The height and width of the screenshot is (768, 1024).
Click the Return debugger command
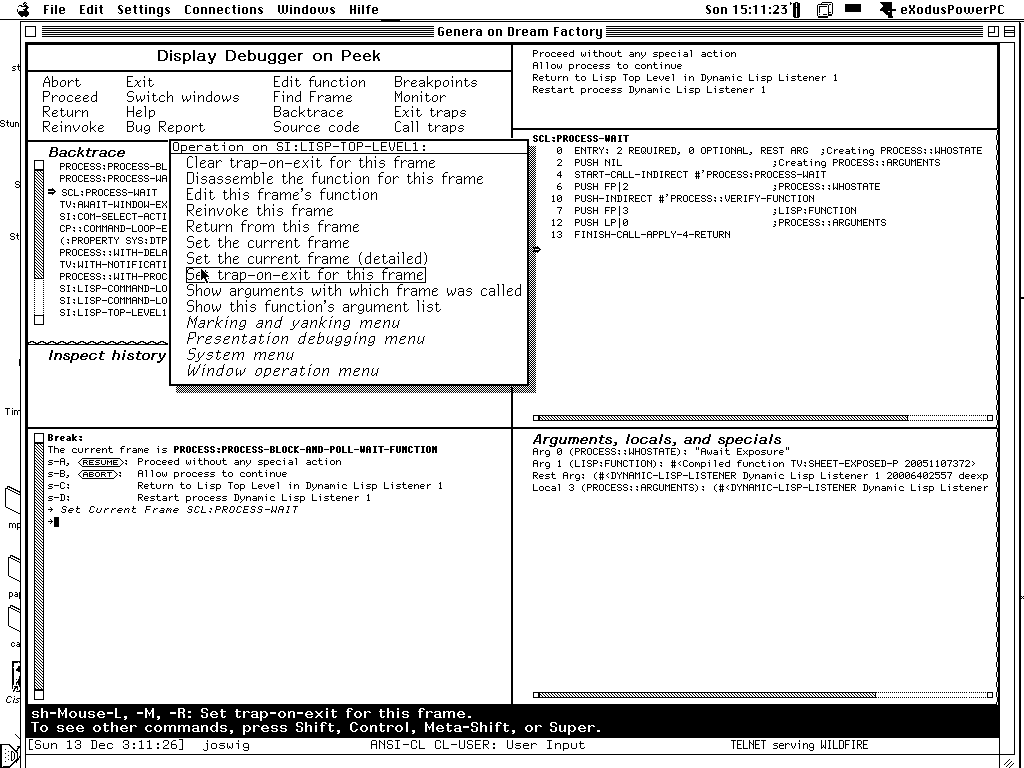pyautogui.click(x=65, y=112)
